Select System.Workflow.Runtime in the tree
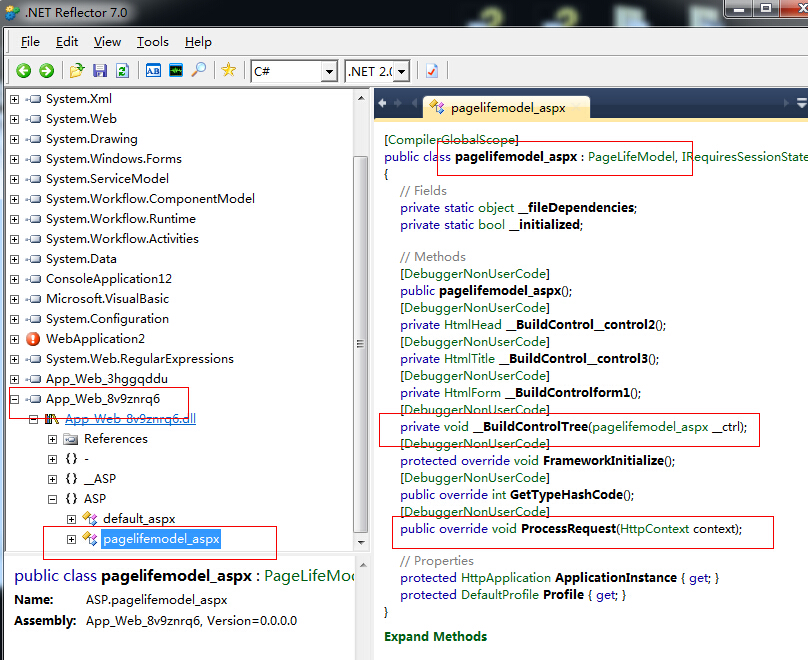 [121, 219]
